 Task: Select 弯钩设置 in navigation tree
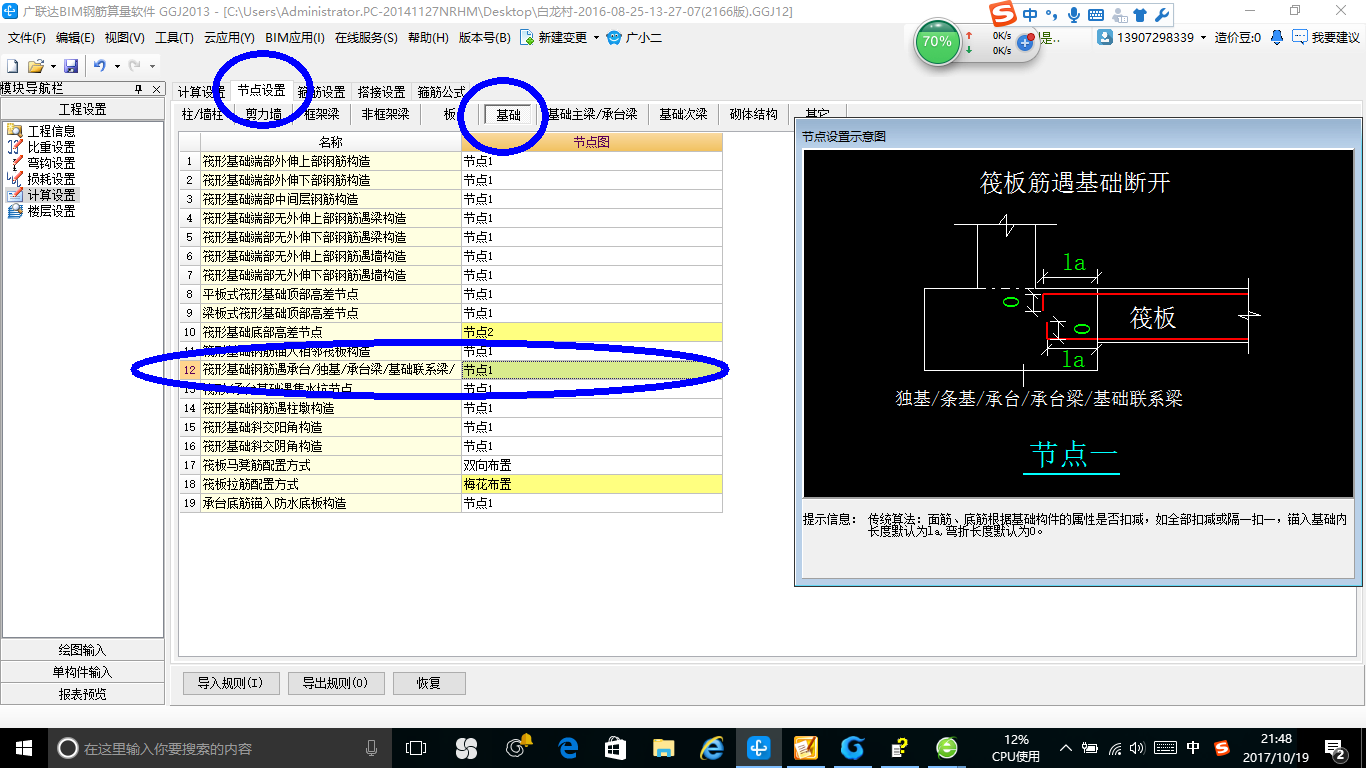[51, 163]
